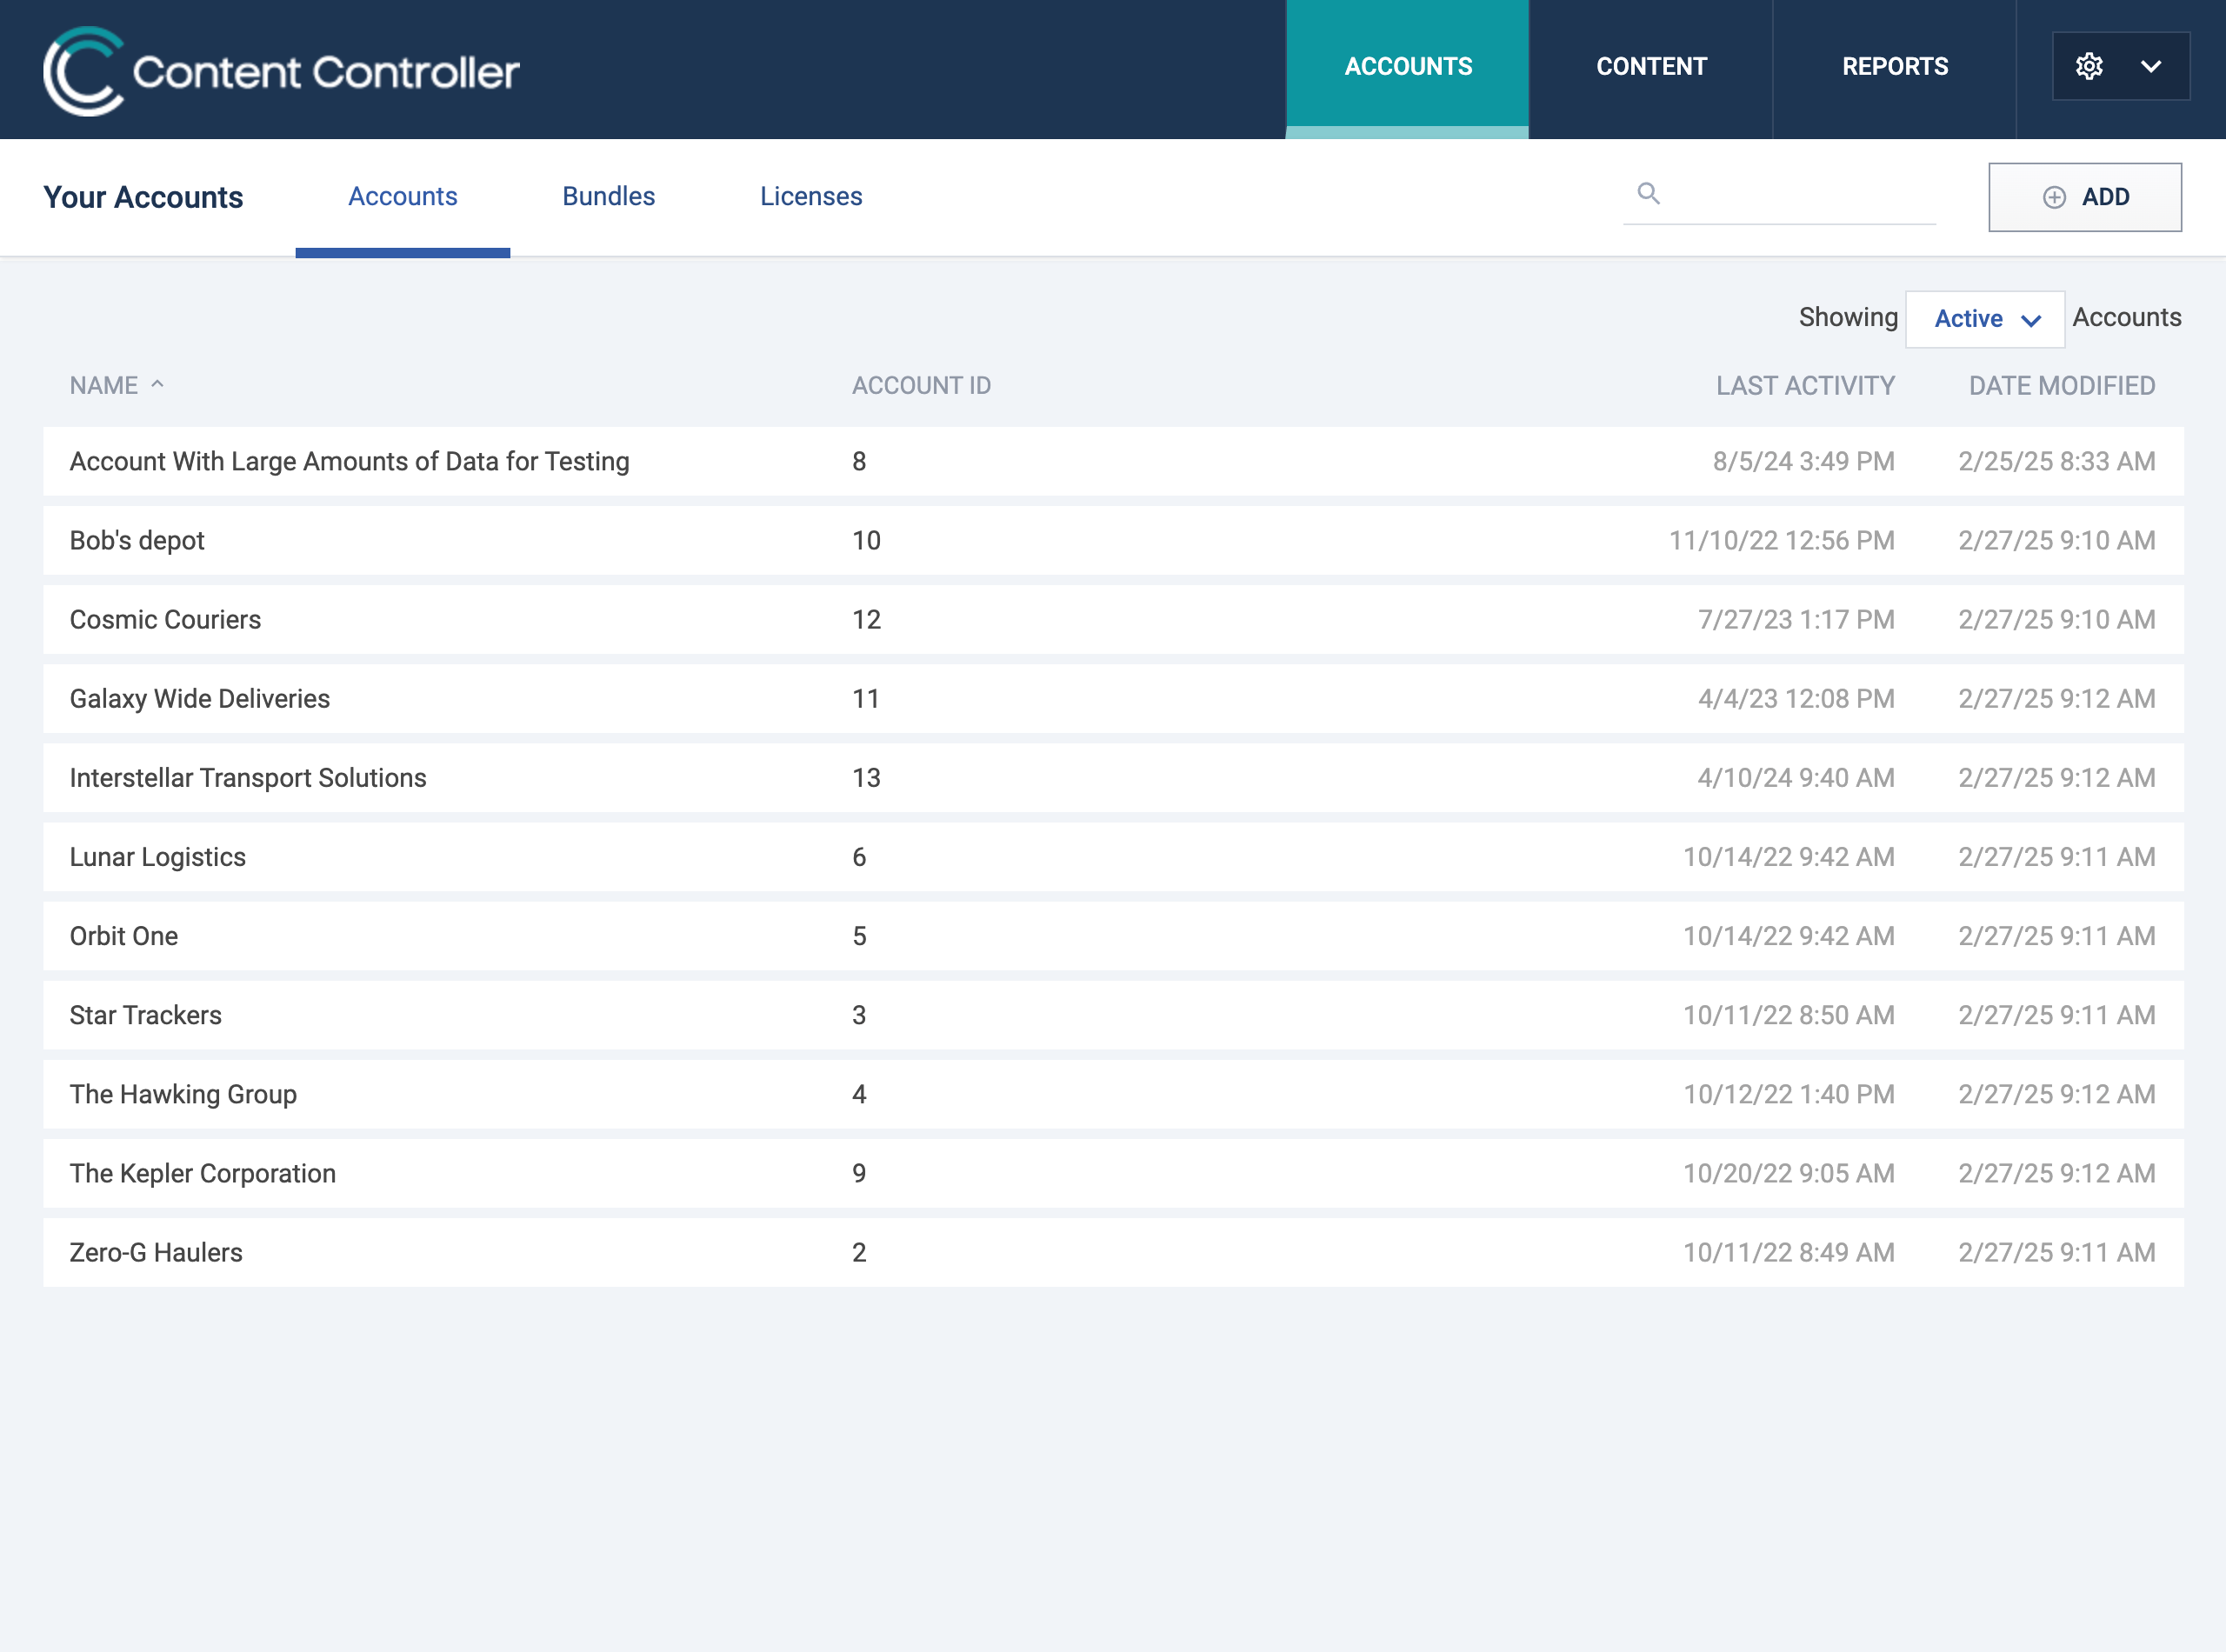Sort by the LAST ACTIVITY column

pyautogui.click(x=1804, y=385)
